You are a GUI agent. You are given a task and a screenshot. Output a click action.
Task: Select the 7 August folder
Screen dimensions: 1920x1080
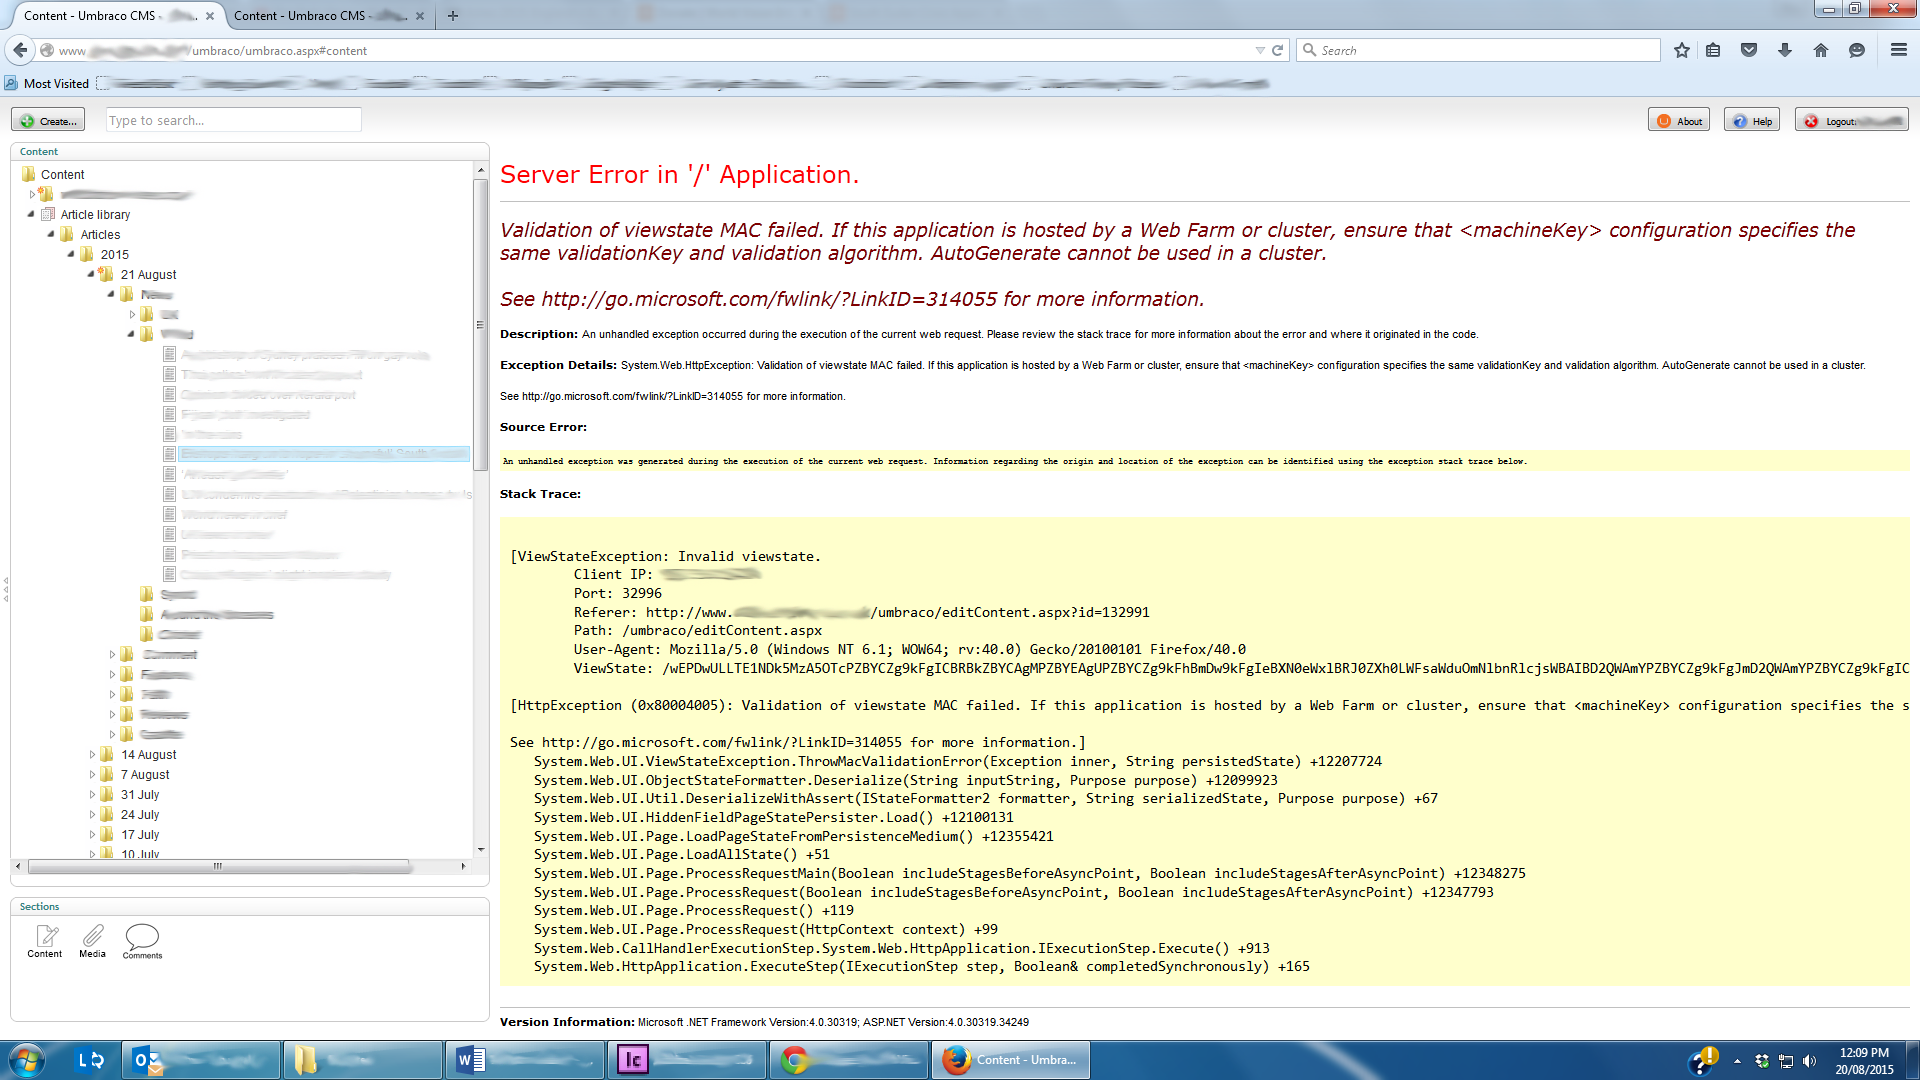145,774
